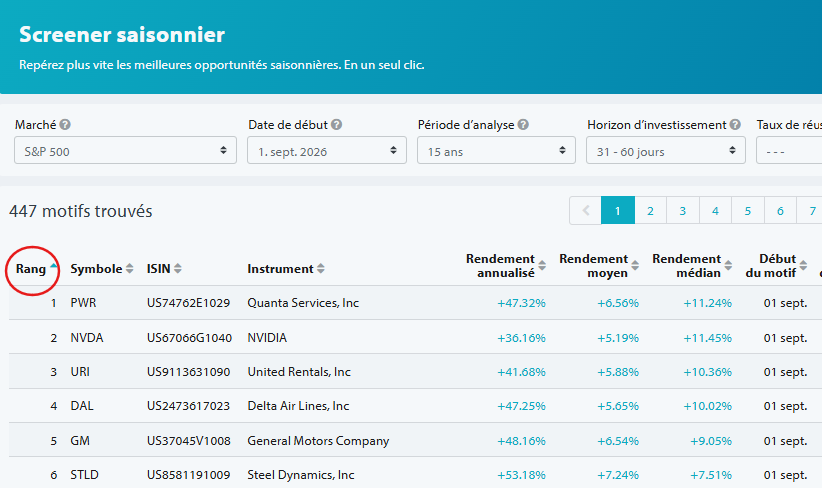Click ISIN US37045V1008
The width and height of the screenshot is (822, 488).
tap(189, 441)
